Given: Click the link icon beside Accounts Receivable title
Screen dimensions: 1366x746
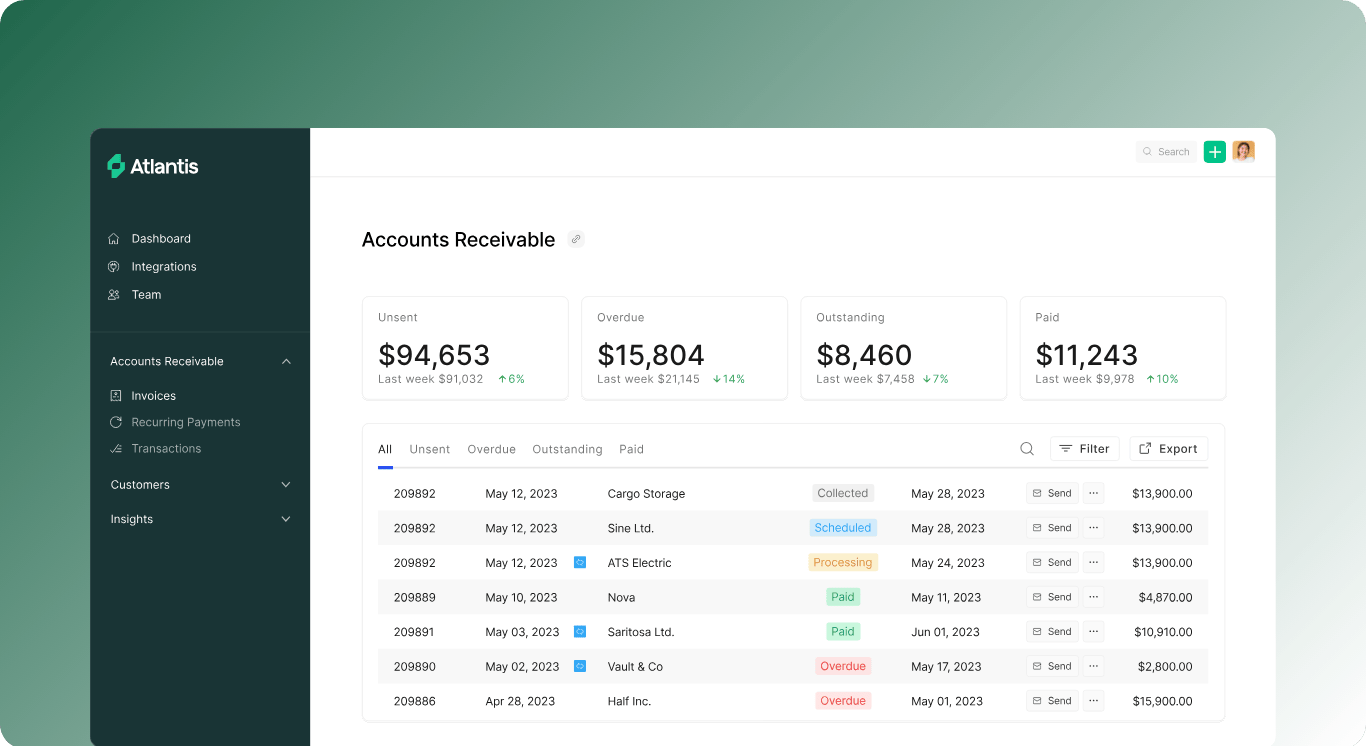Looking at the screenshot, I should coord(575,239).
